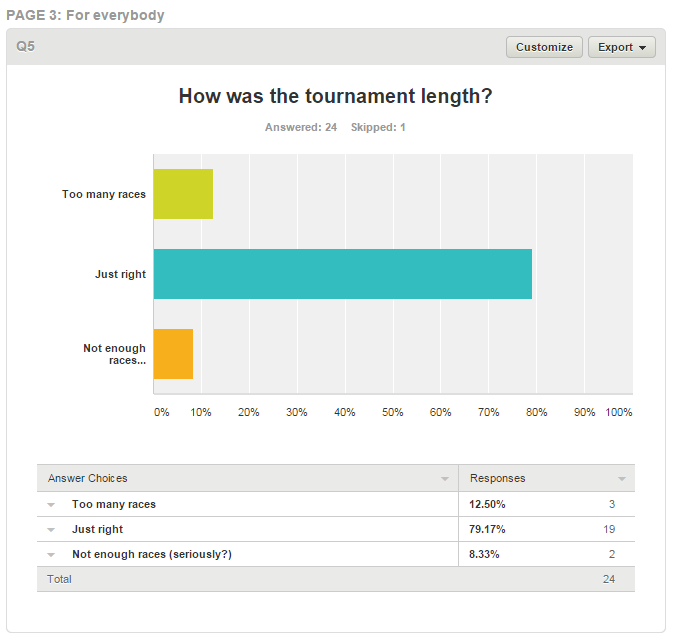The width and height of the screenshot is (673, 641).
Task: Expand the Not enough races row arrow
Action: (51, 555)
